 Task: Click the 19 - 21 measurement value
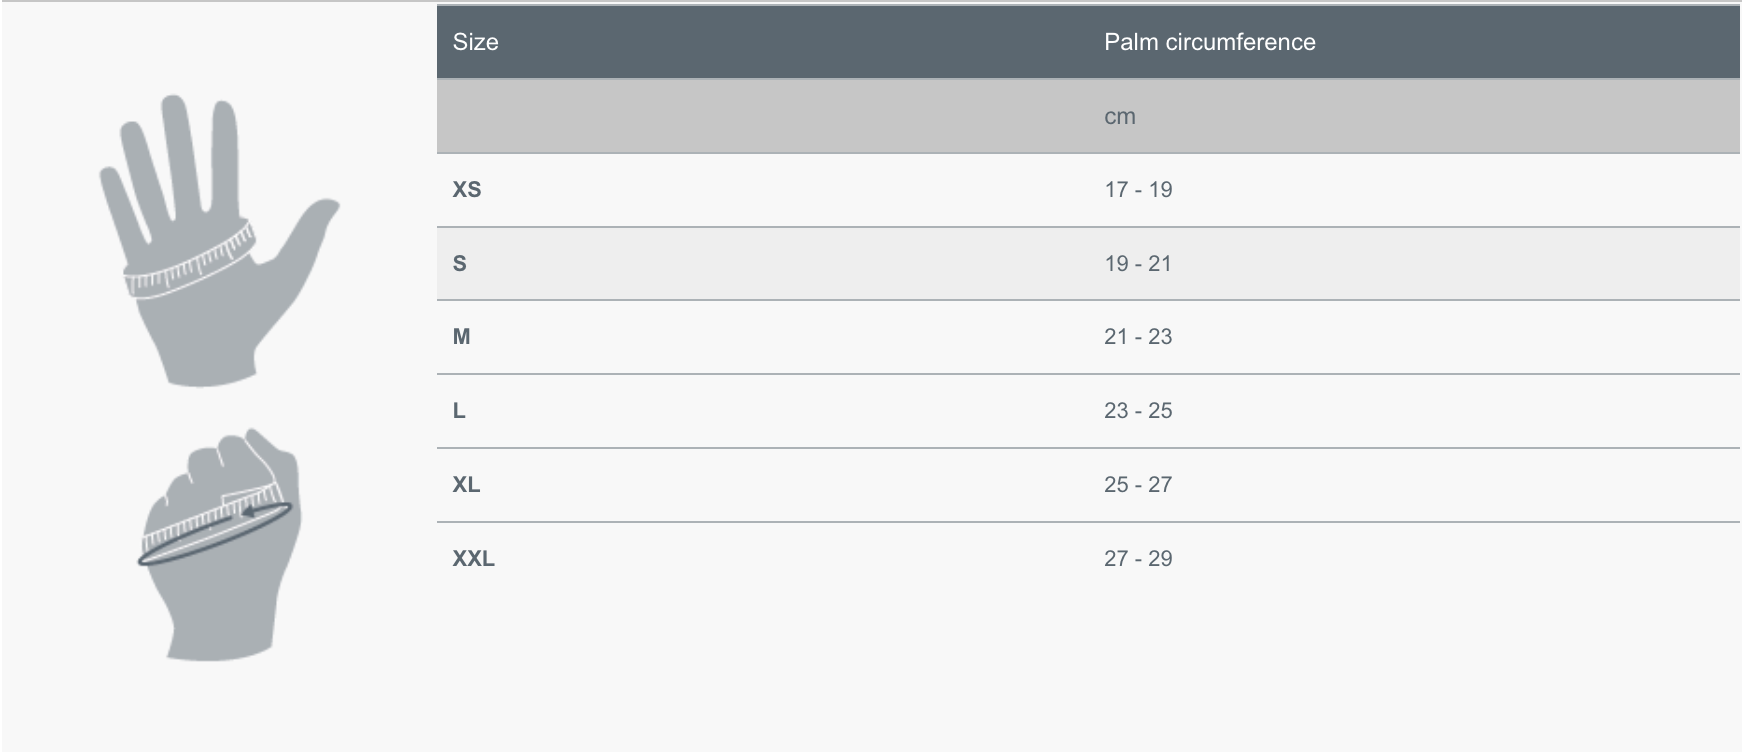(x=1138, y=264)
